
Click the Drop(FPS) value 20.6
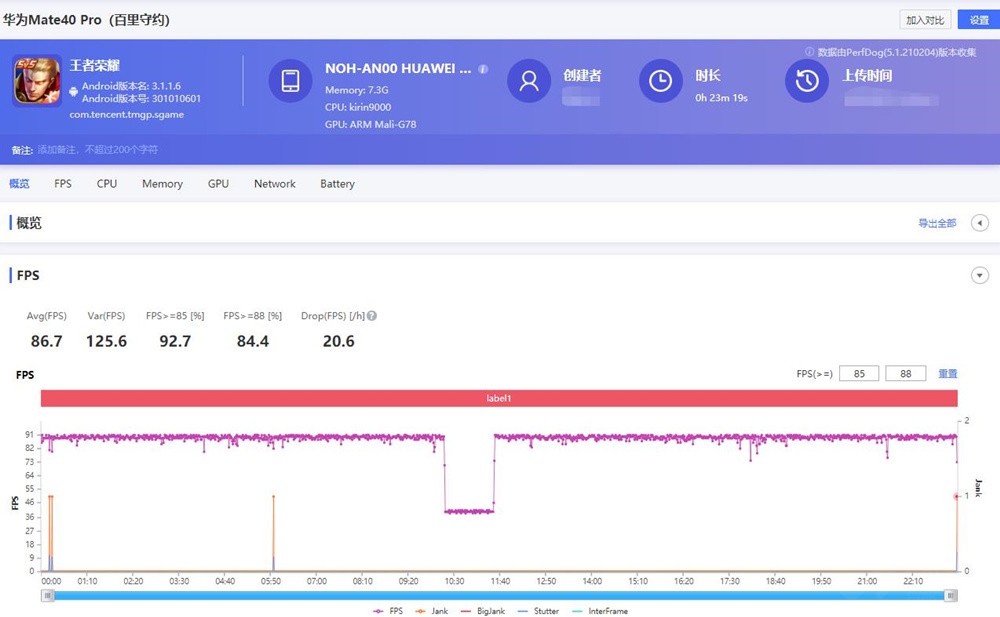(339, 341)
